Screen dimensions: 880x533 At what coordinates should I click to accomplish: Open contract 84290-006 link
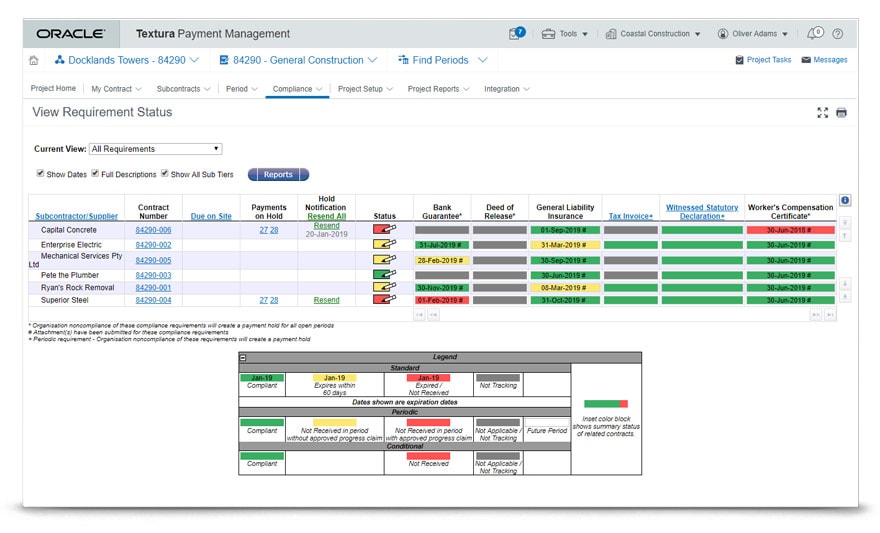tap(153, 229)
